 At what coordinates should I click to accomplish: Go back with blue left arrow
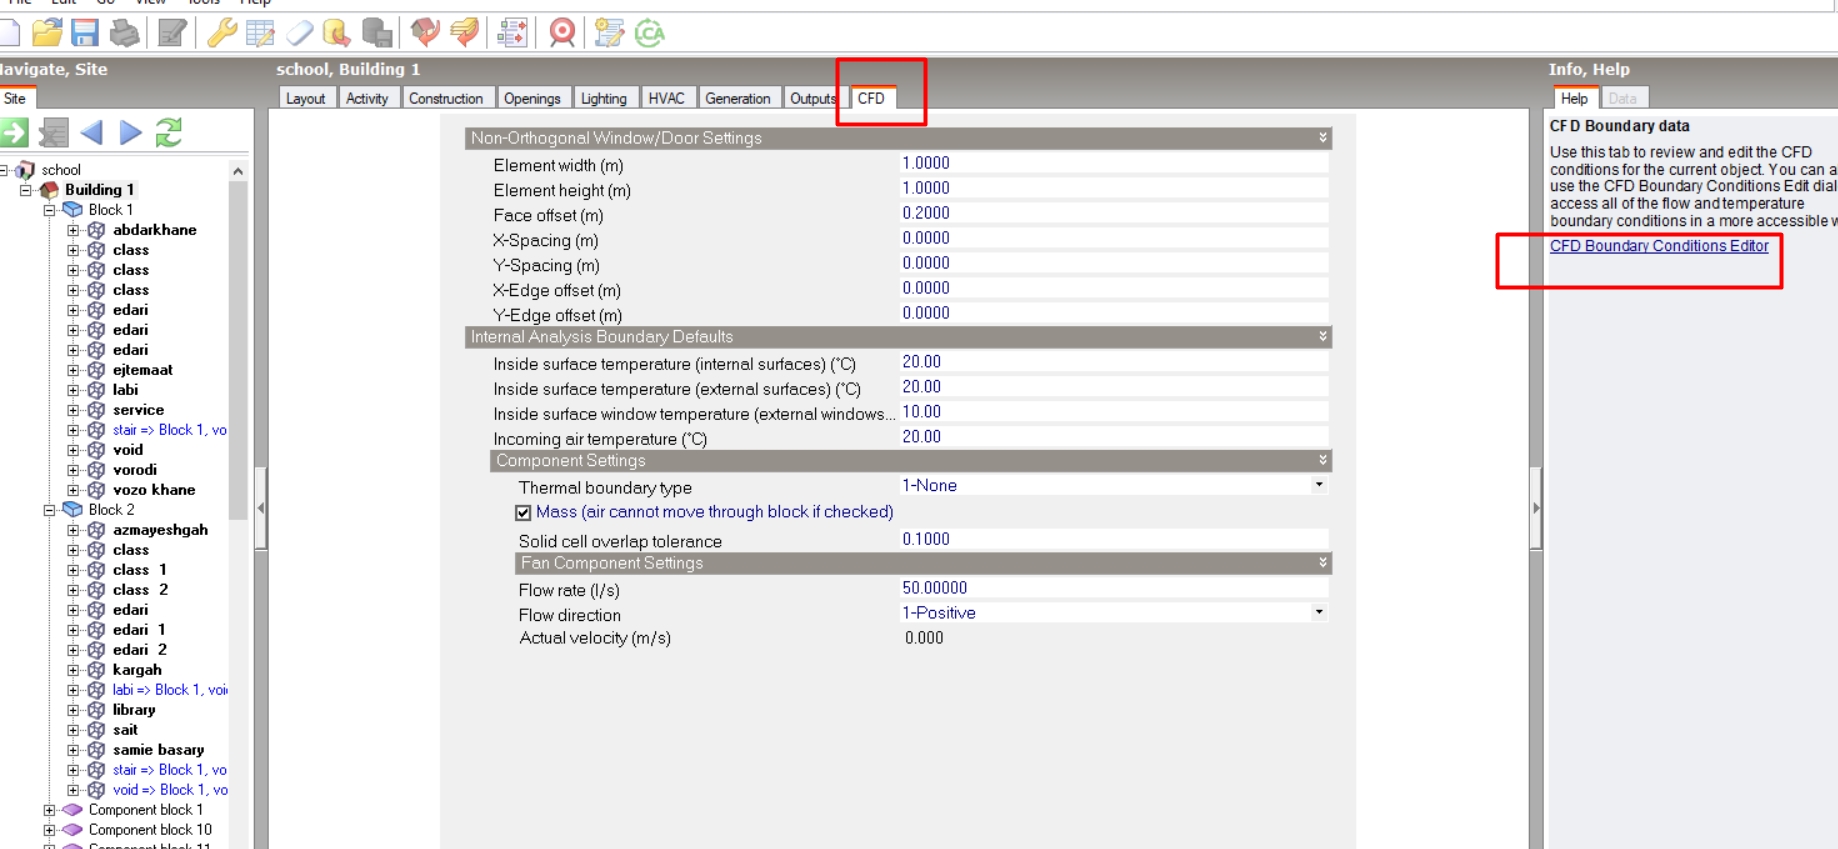point(92,132)
